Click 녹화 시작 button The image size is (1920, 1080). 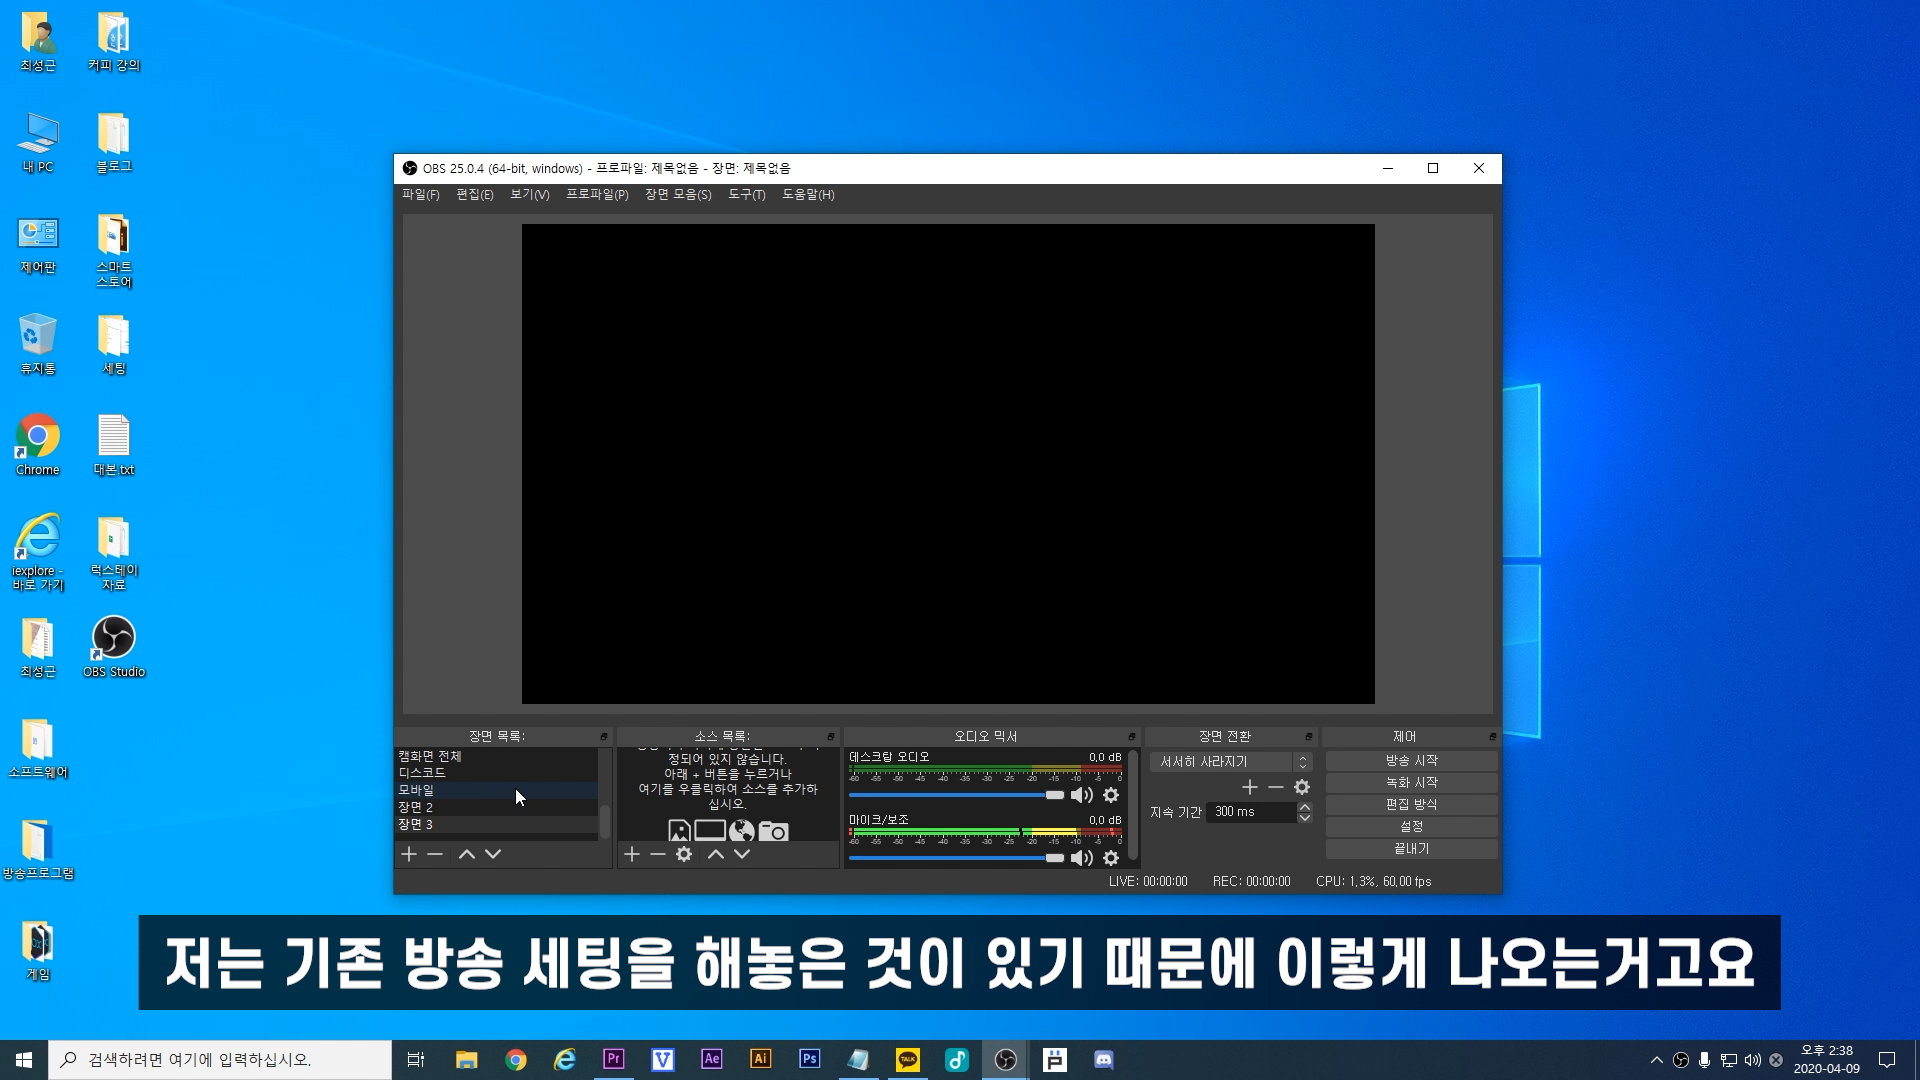click(1411, 782)
